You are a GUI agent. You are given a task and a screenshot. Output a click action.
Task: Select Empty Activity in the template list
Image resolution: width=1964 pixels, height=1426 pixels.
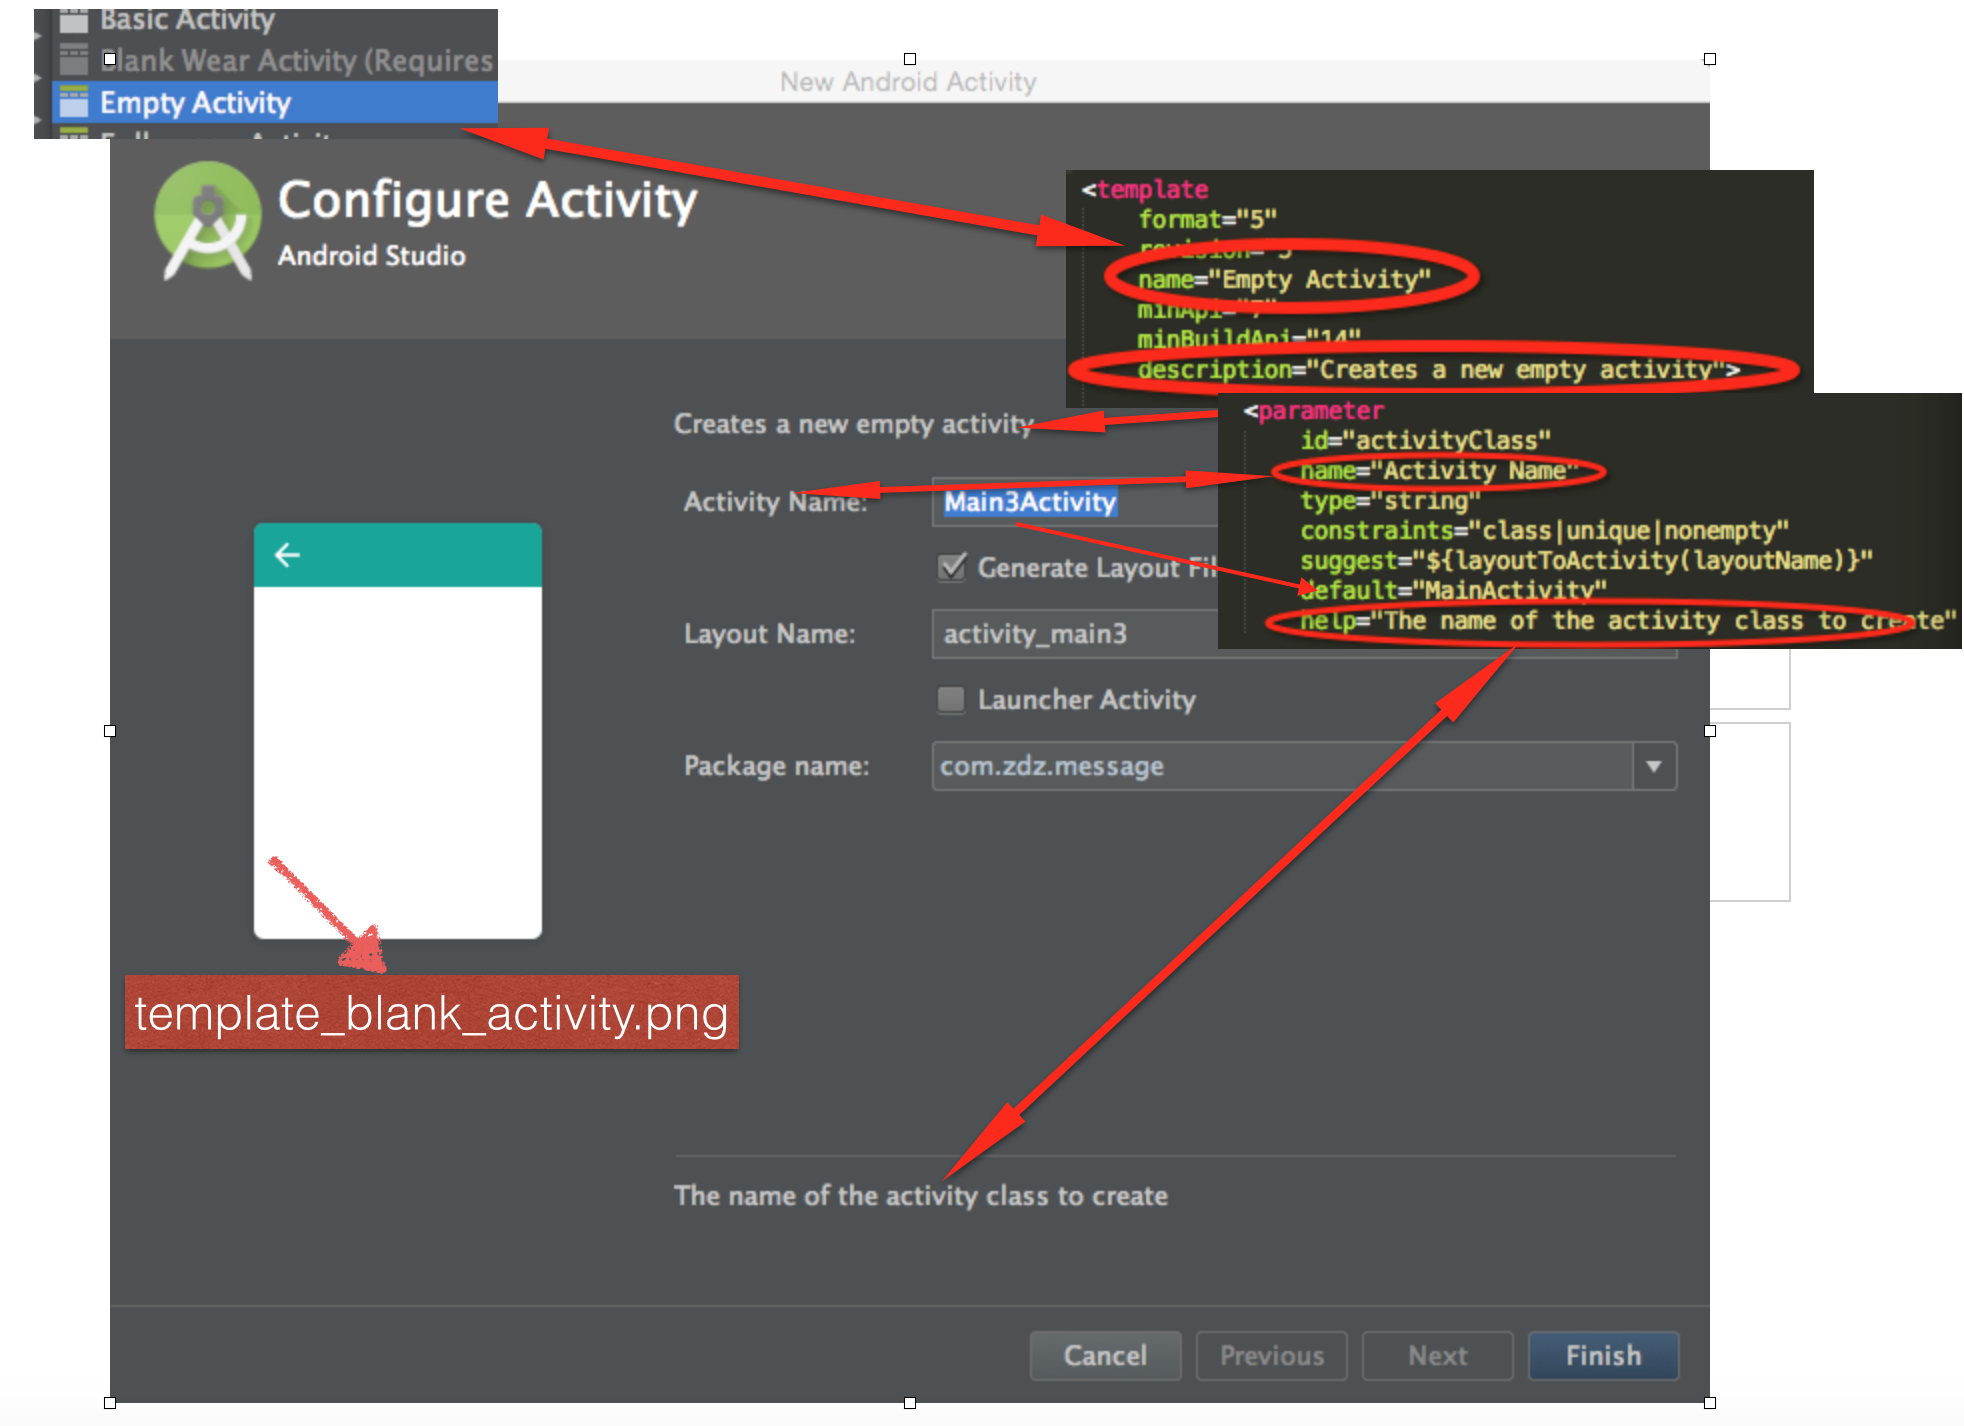click(x=275, y=102)
